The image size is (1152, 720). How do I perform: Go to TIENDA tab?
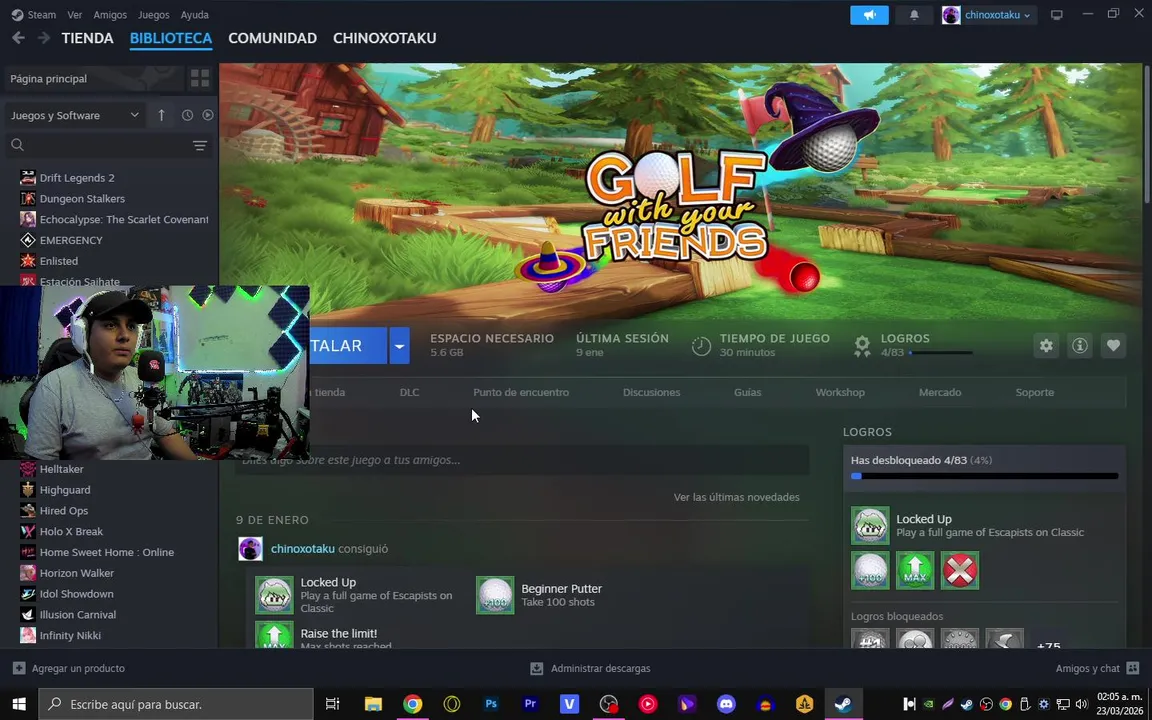(x=87, y=38)
